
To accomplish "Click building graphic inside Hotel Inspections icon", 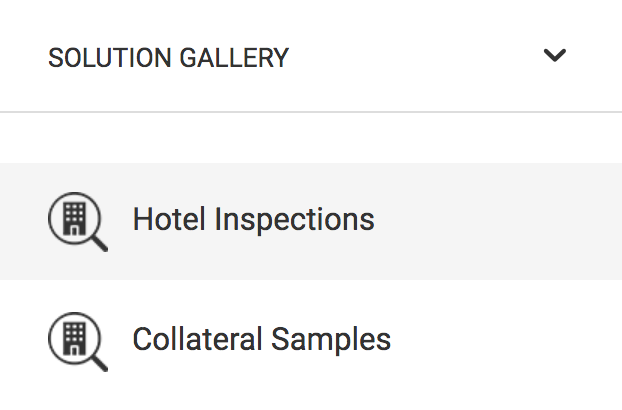I will coord(75,218).
